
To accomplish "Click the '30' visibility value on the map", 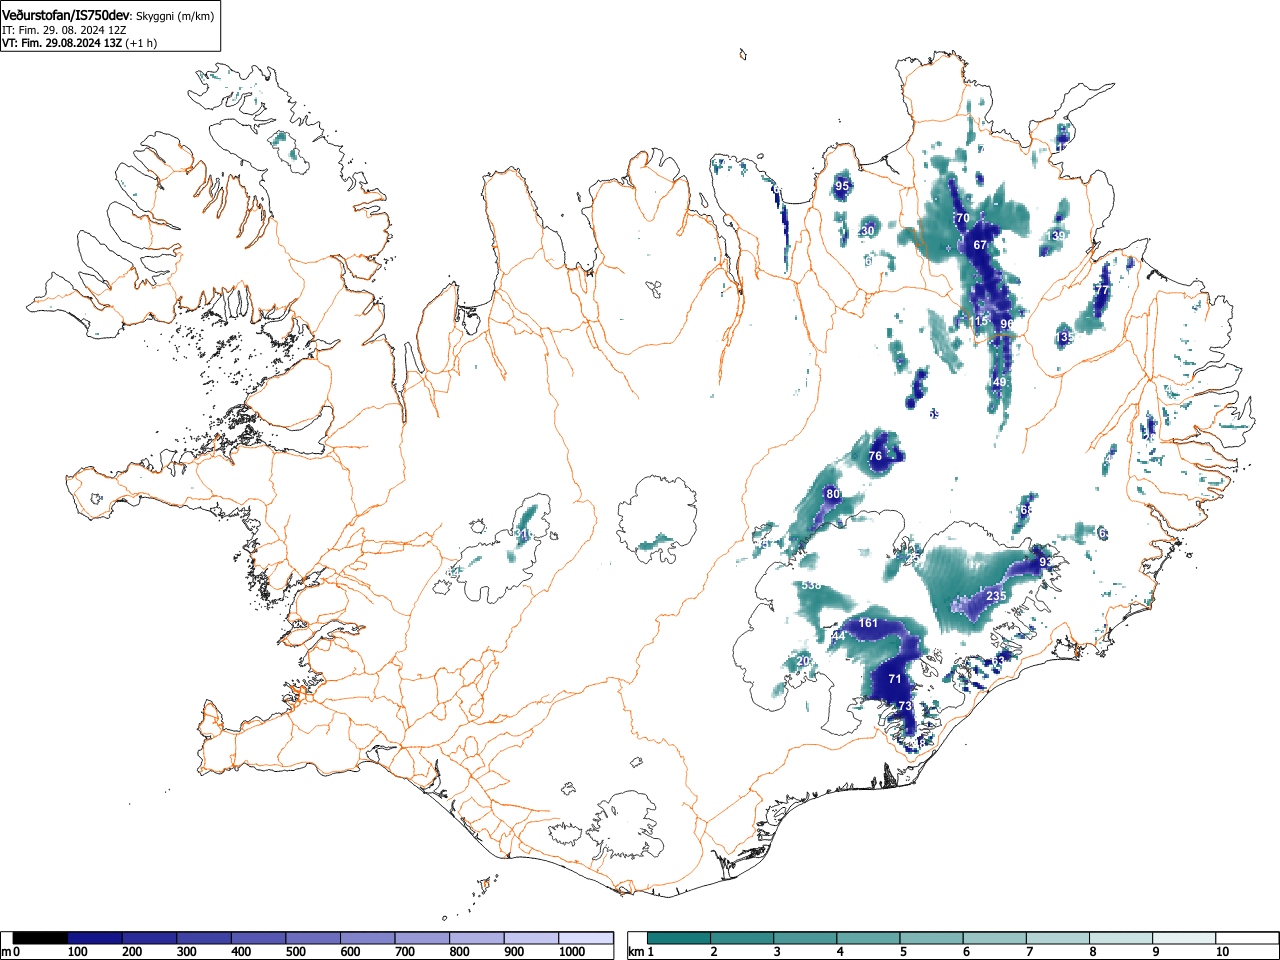I will coord(867,231).
